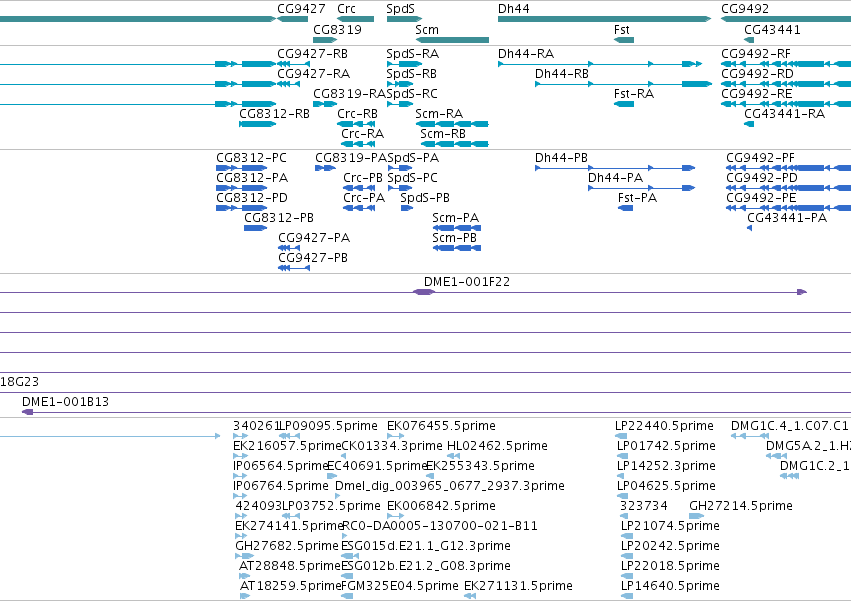Click EST LP22440.5prime
The image size is (851, 601).
click(x=621, y=436)
